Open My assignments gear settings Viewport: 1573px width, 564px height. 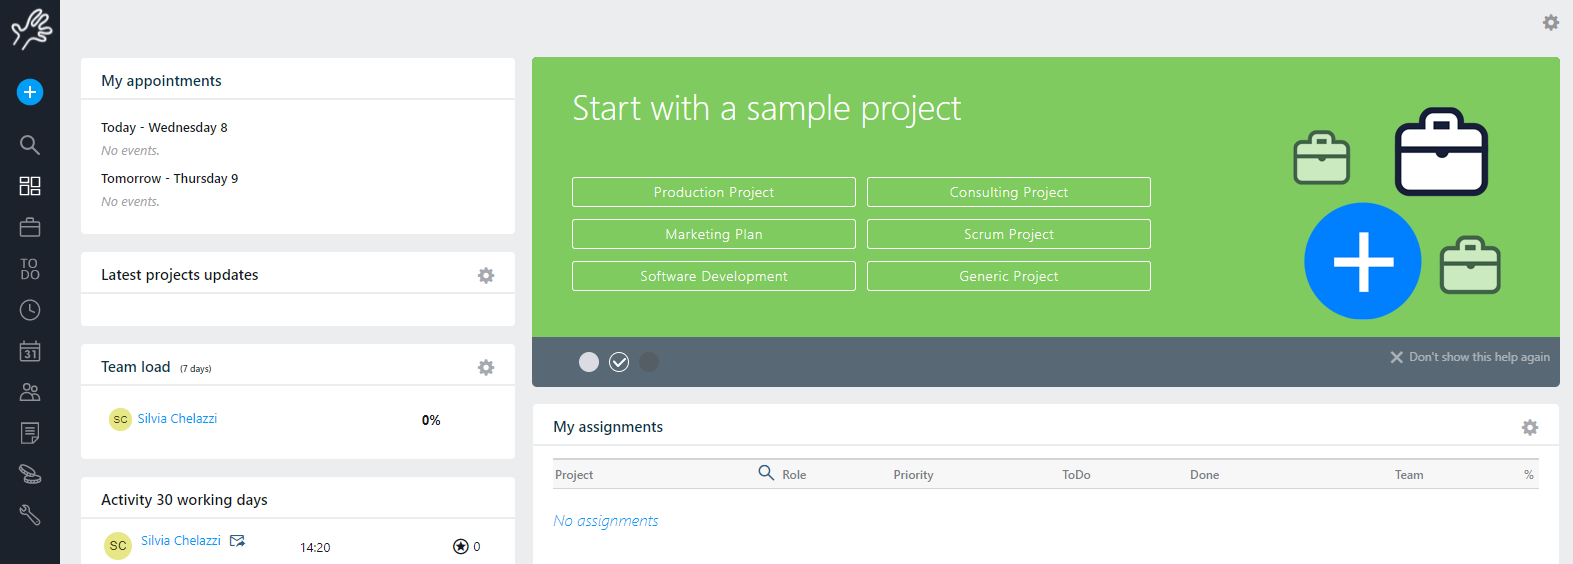tap(1530, 427)
